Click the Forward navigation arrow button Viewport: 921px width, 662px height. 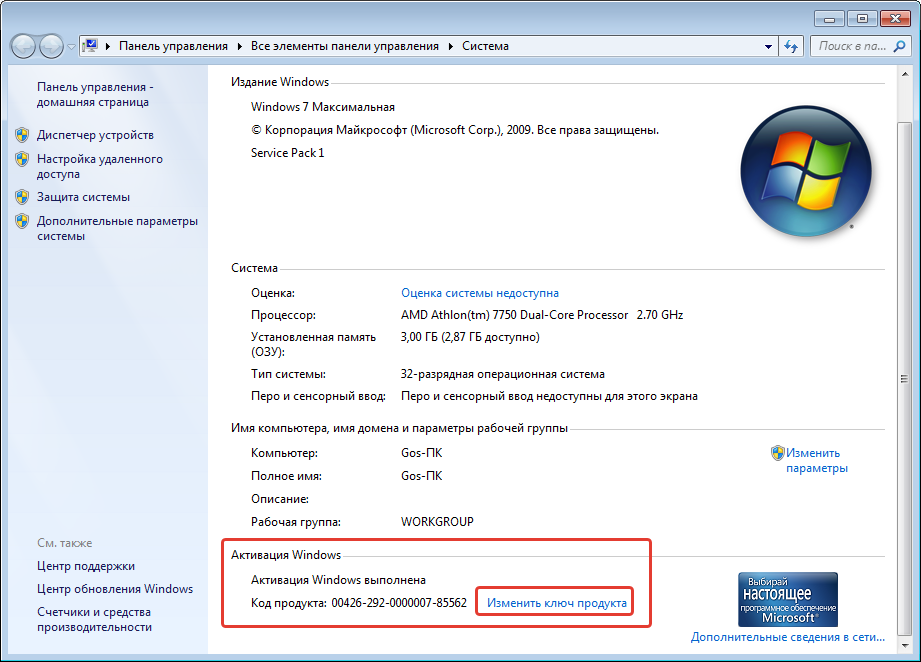(x=51, y=46)
